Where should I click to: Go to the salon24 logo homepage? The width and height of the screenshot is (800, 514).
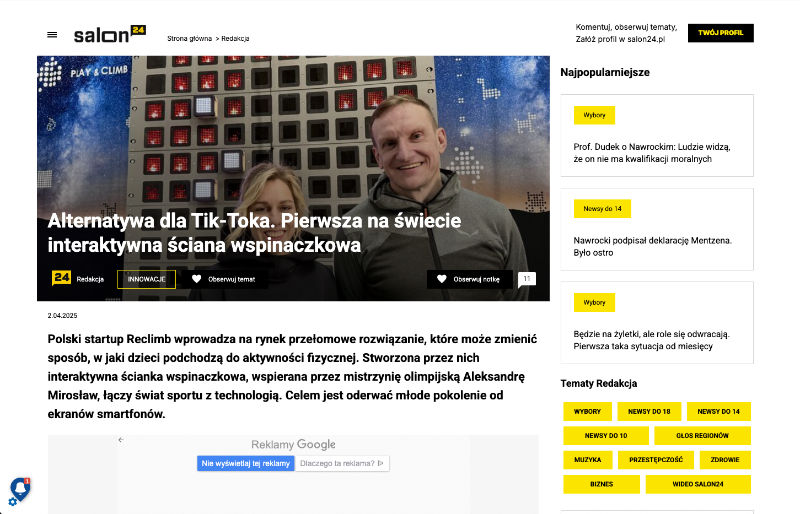pos(110,34)
